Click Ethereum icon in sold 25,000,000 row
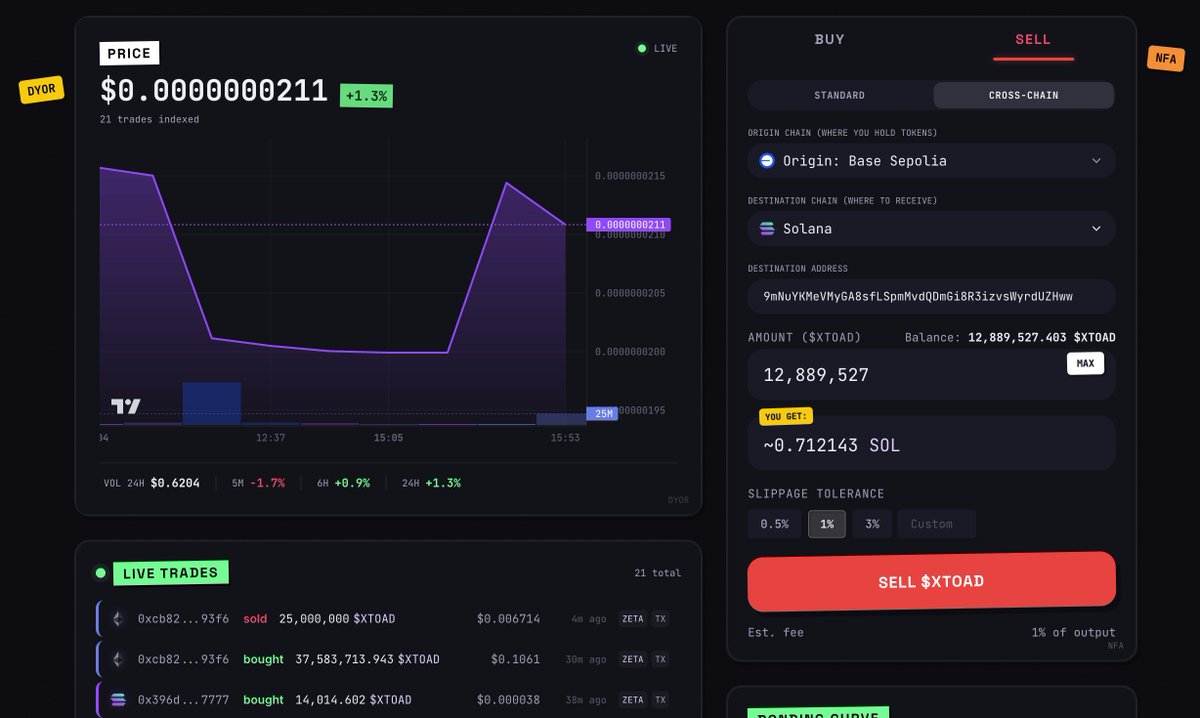Viewport: 1200px width, 718px height. pos(117,619)
